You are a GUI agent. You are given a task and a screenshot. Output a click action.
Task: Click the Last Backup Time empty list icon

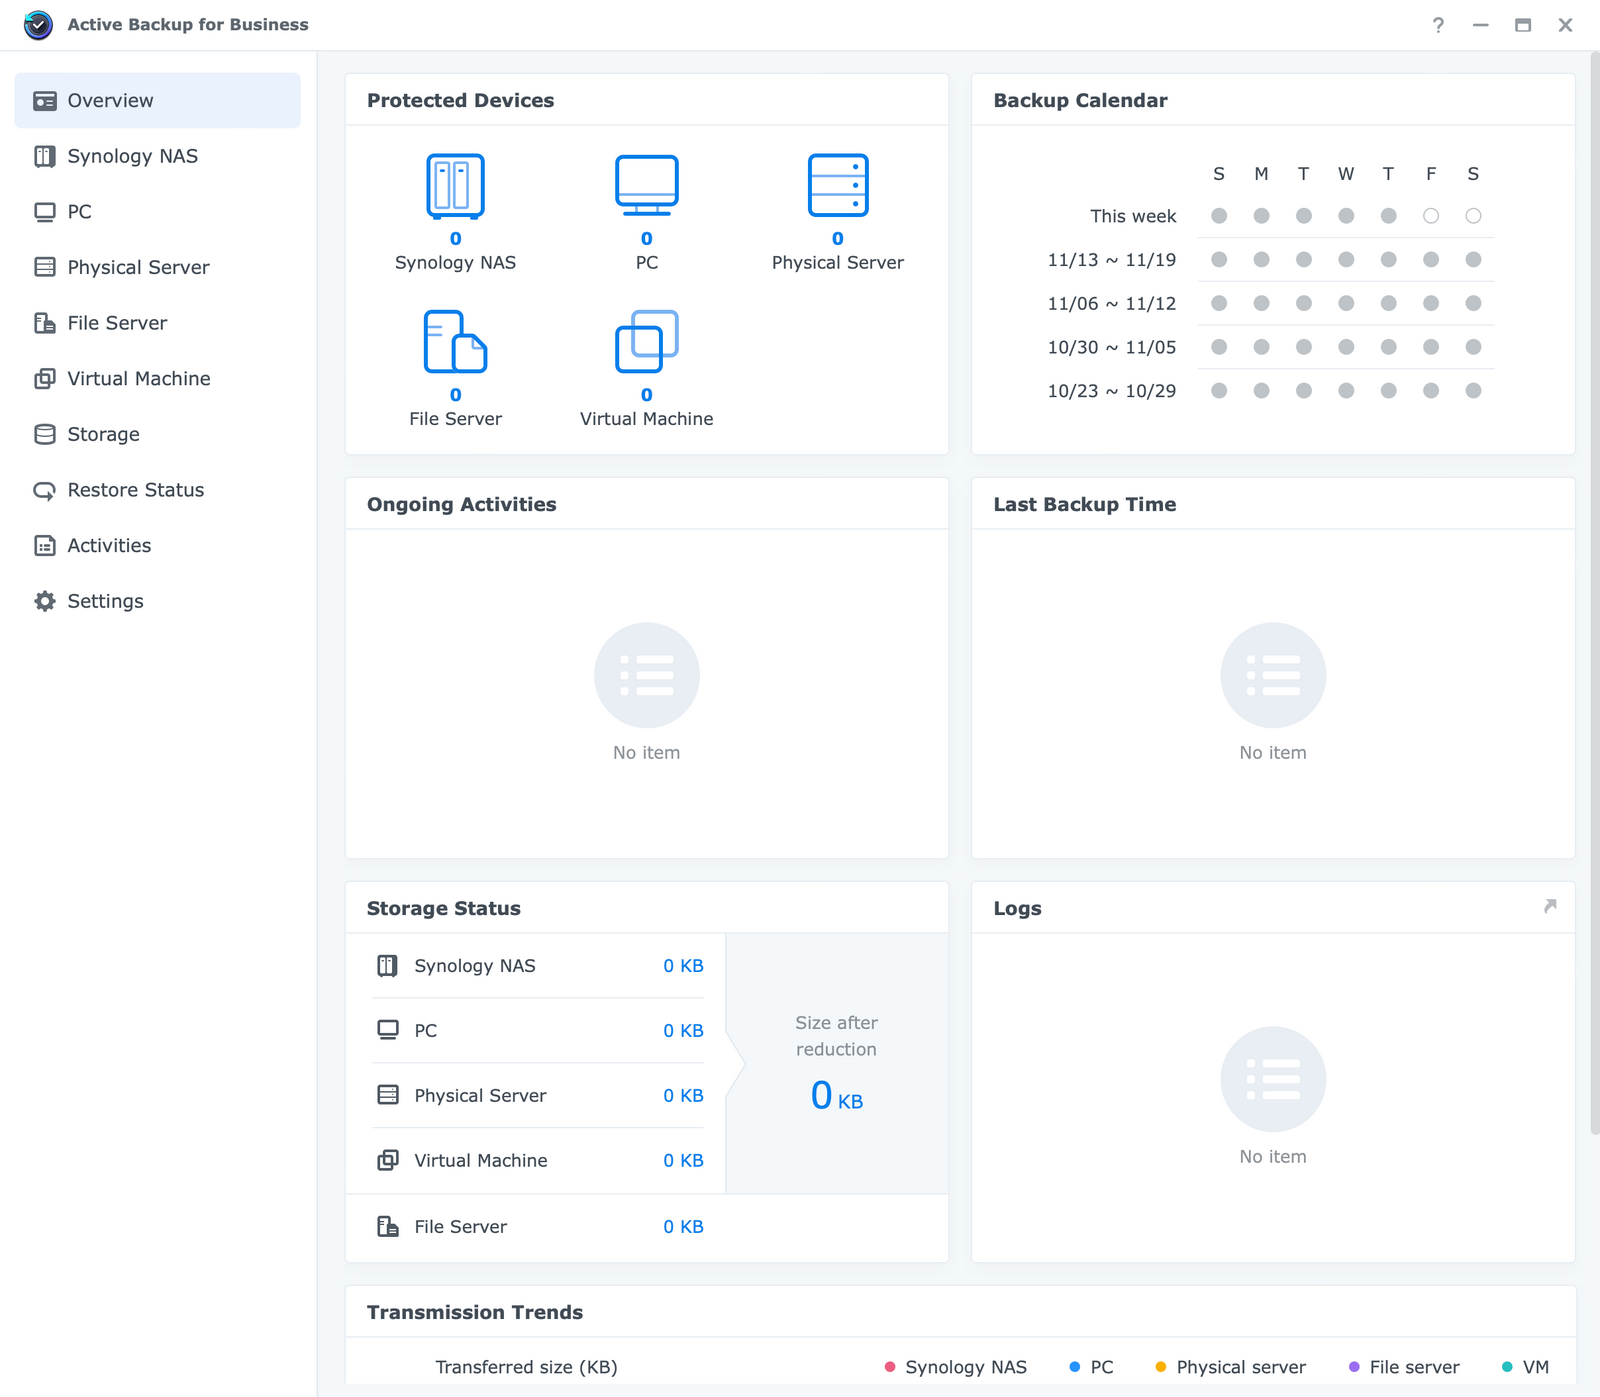click(x=1273, y=676)
